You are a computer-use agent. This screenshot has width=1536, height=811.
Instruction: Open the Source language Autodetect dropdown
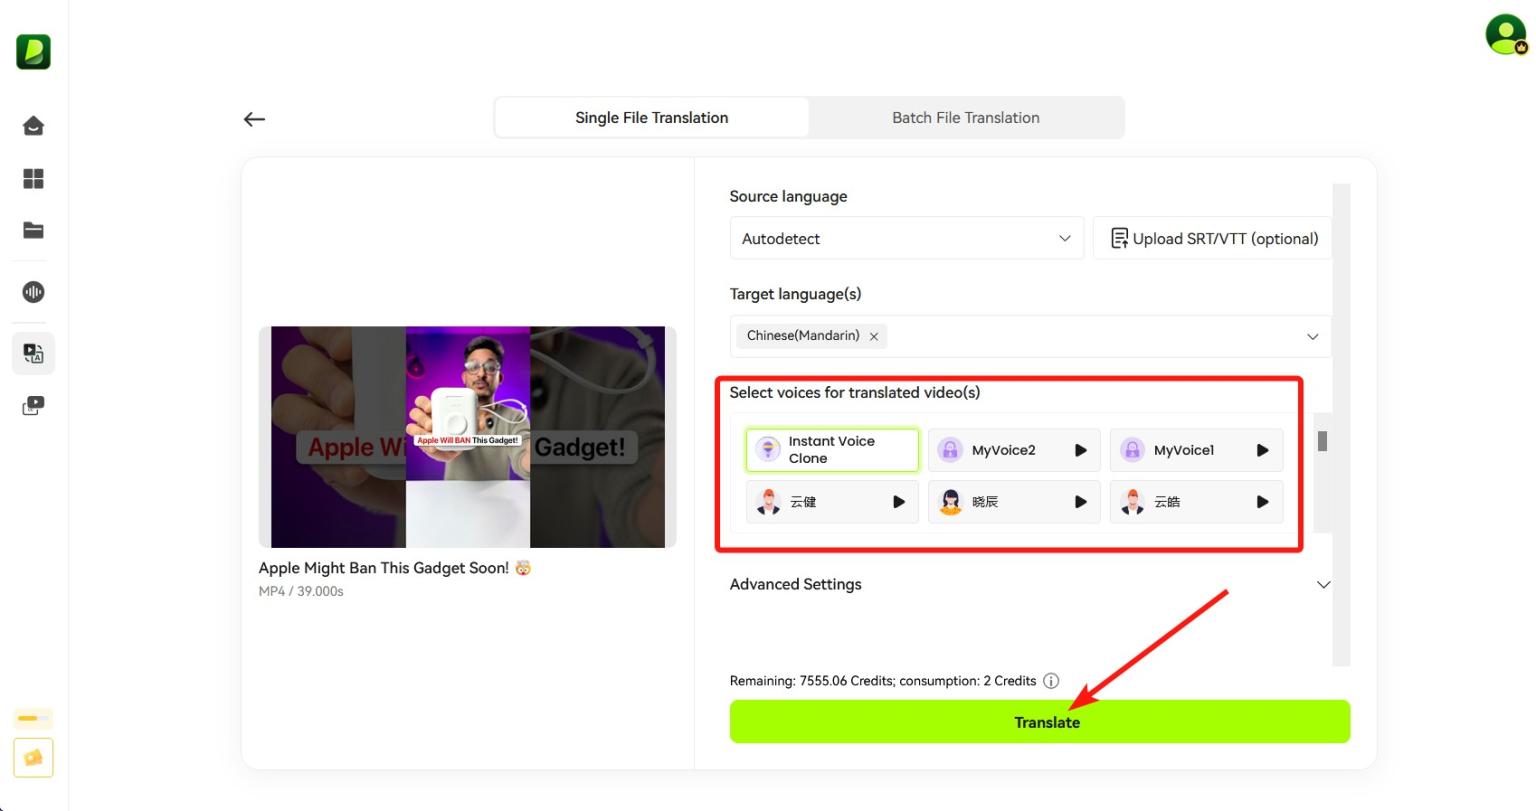906,238
